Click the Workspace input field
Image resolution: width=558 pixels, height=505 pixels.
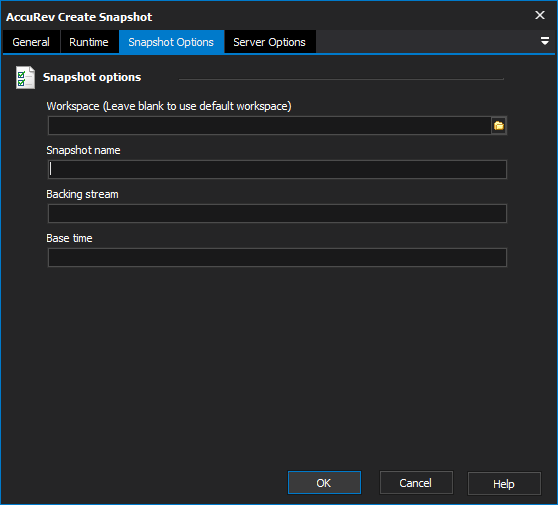point(270,126)
